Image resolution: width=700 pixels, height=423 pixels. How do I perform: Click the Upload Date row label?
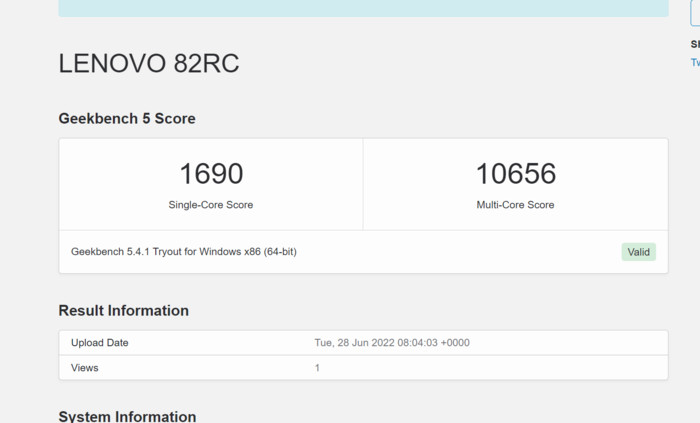[x=100, y=343]
